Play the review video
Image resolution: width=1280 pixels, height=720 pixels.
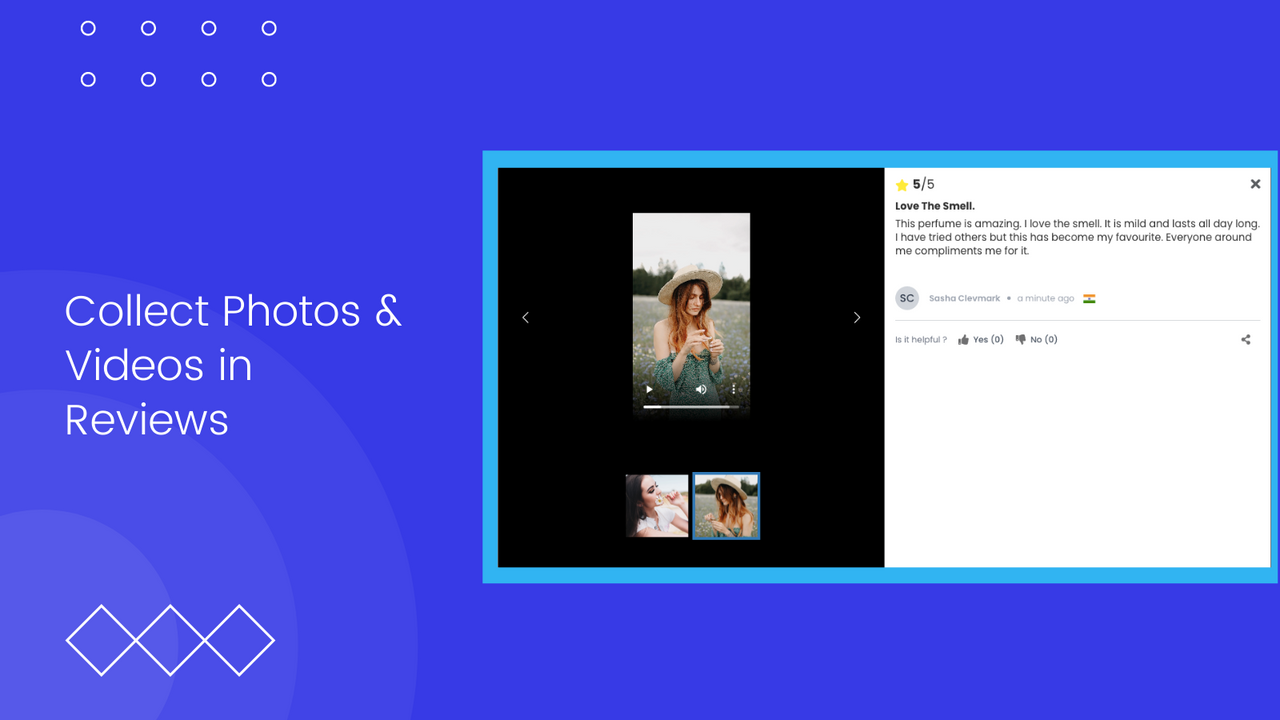pyautogui.click(x=649, y=389)
